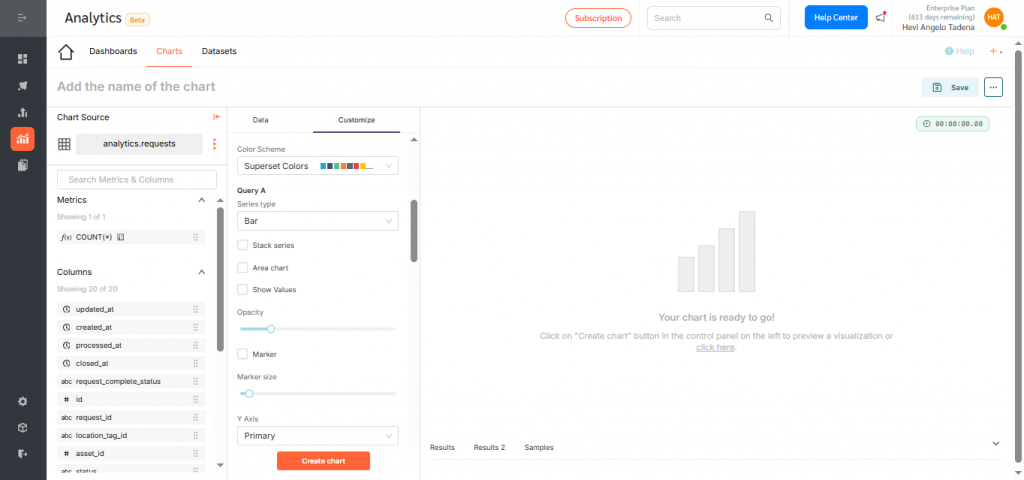Screen dimensions: 1024x480
Task: Click the settings gear in left sidebar
Action: (22, 401)
